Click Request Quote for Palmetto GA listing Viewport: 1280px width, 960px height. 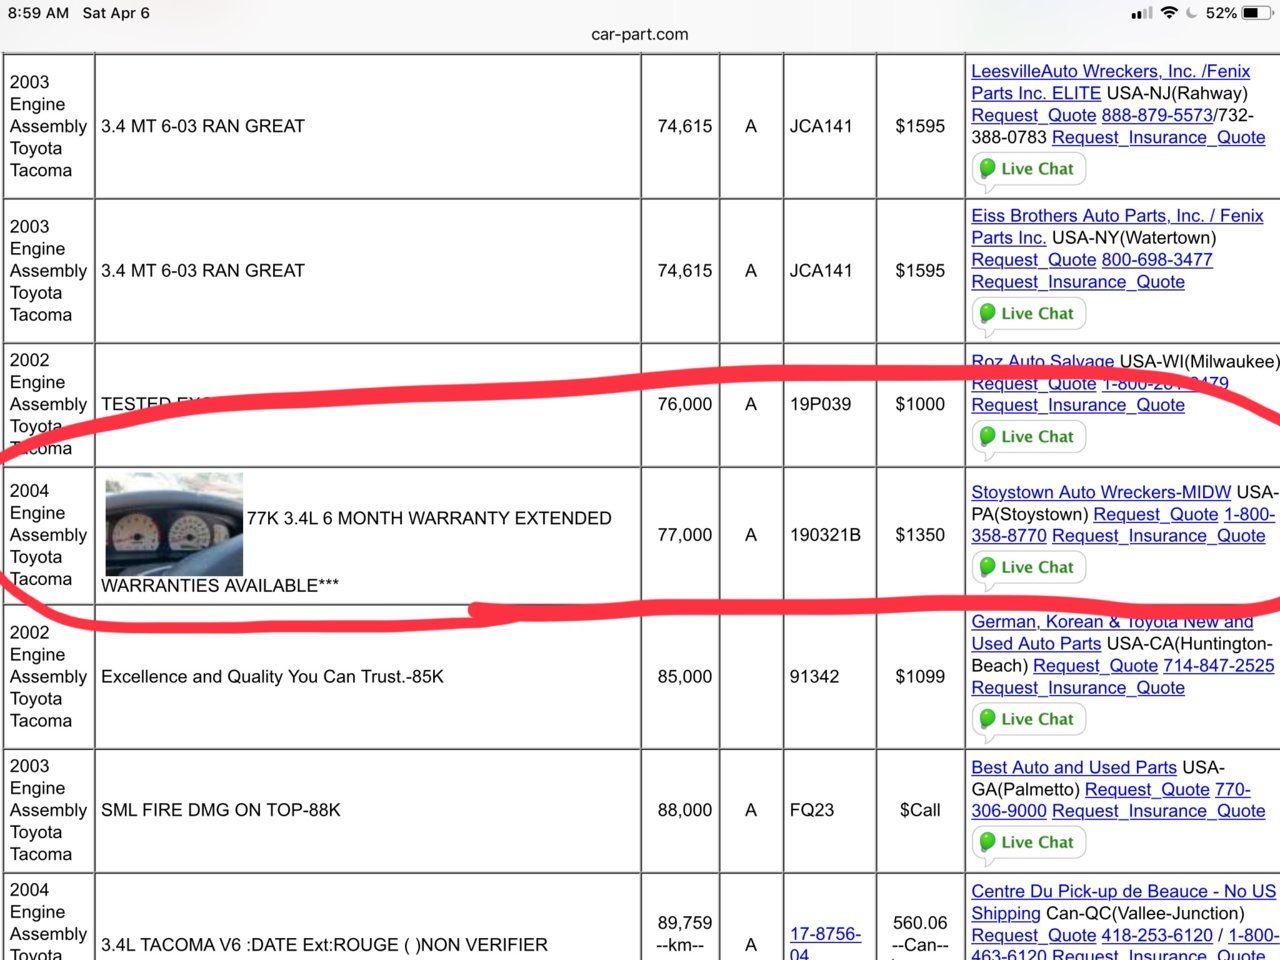1147,789
